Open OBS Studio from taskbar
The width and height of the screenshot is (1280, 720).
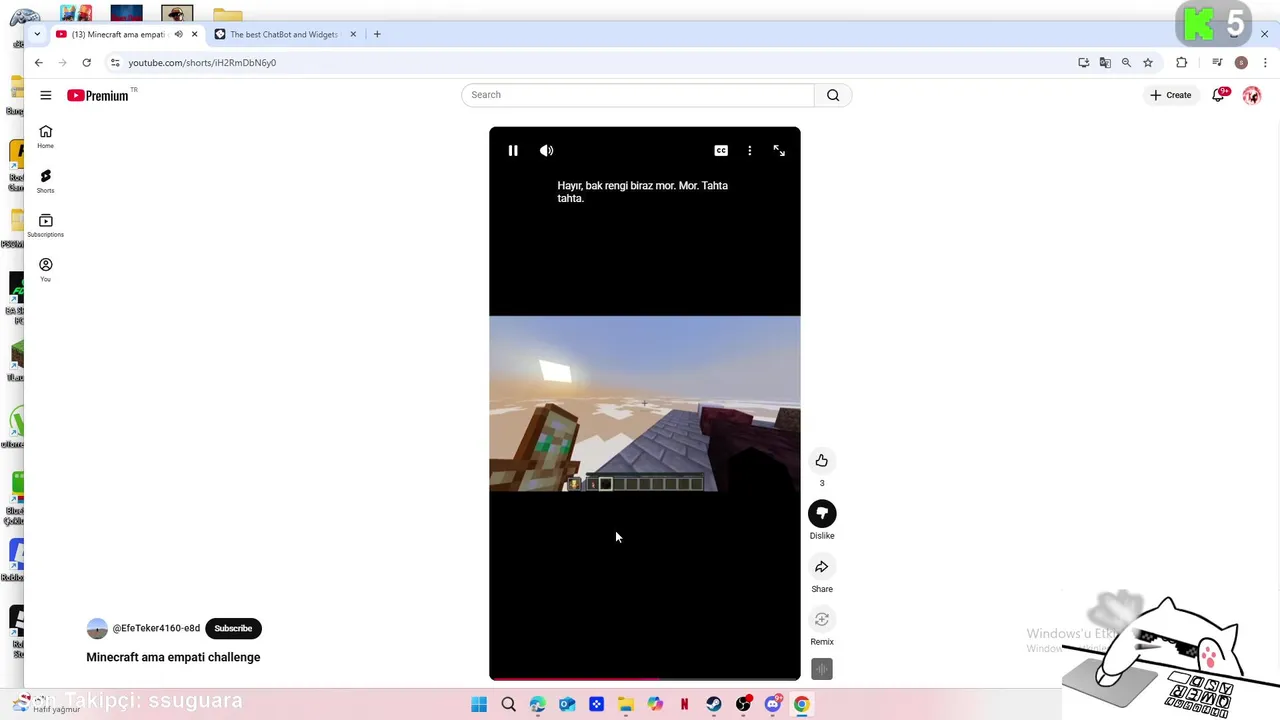tap(743, 705)
